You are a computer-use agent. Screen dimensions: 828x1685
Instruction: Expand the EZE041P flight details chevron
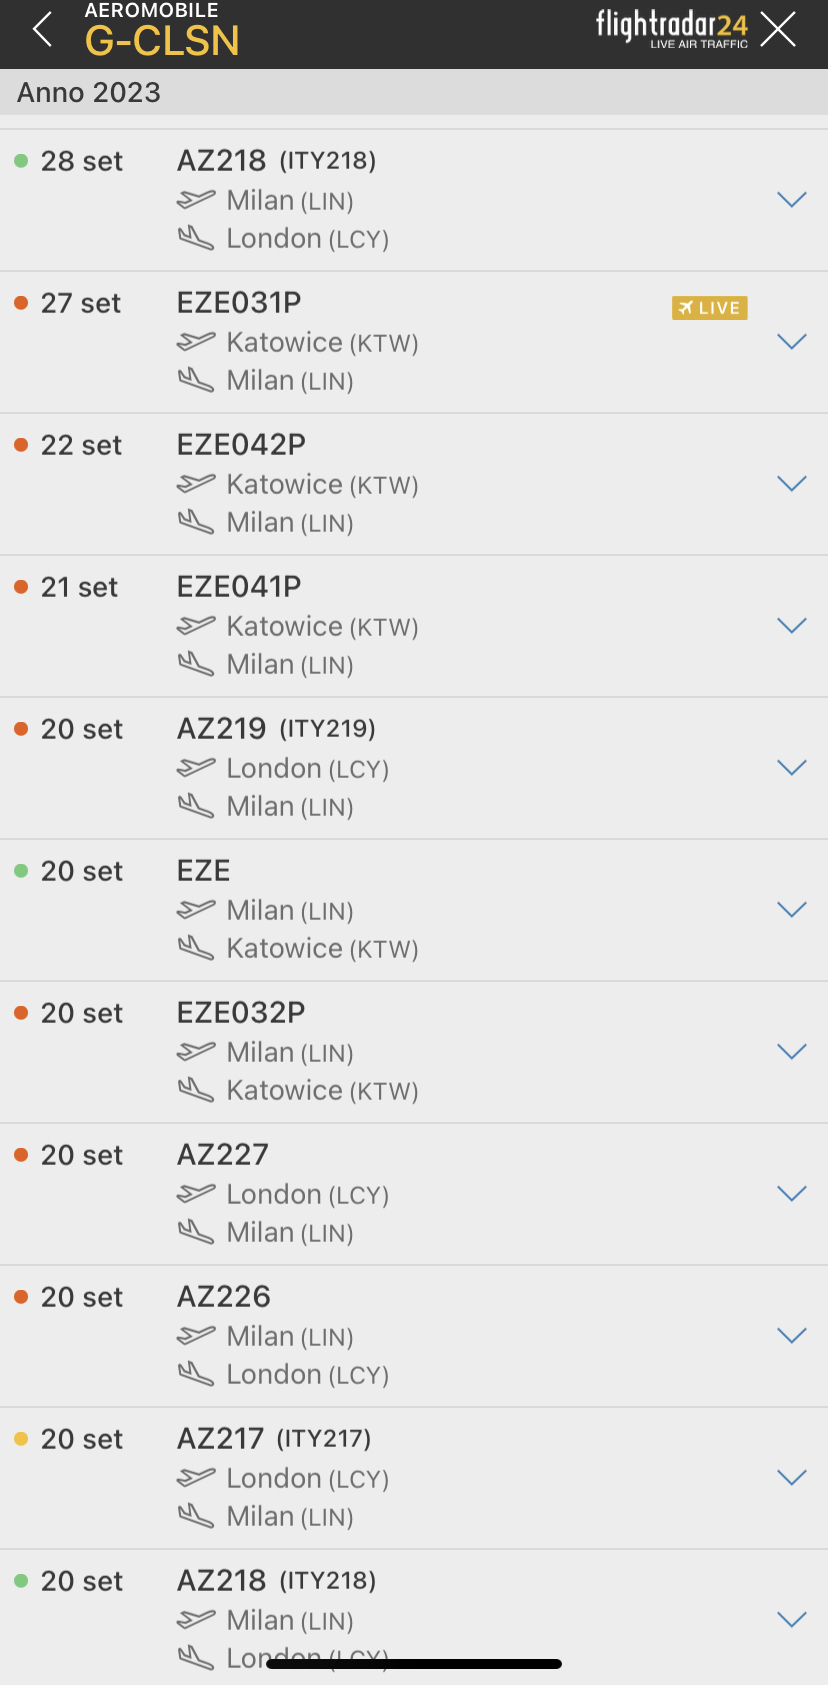(x=791, y=626)
